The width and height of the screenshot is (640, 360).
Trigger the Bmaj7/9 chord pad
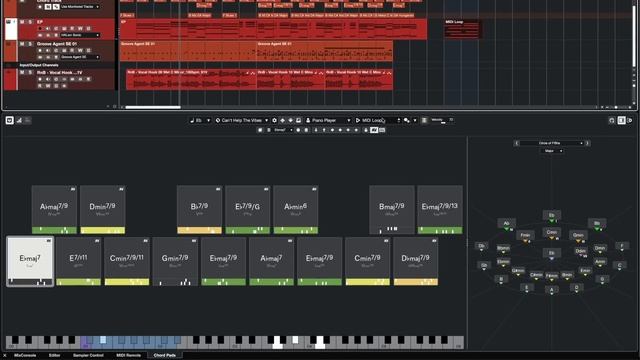(x=392, y=210)
